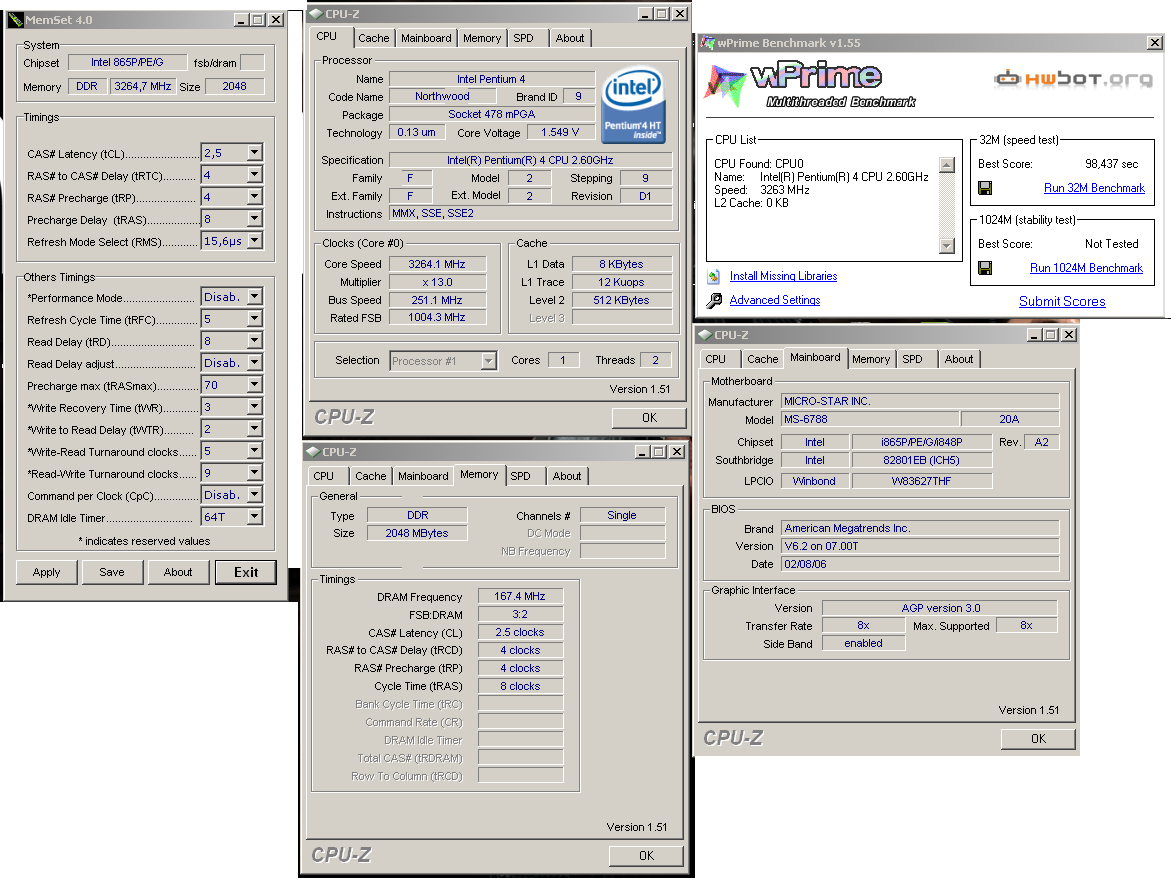Open the Refresh Cycle Time (tRFC) dropdown
Image resolution: width=1171 pixels, height=878 pixels.
click(x=255, y=319)
